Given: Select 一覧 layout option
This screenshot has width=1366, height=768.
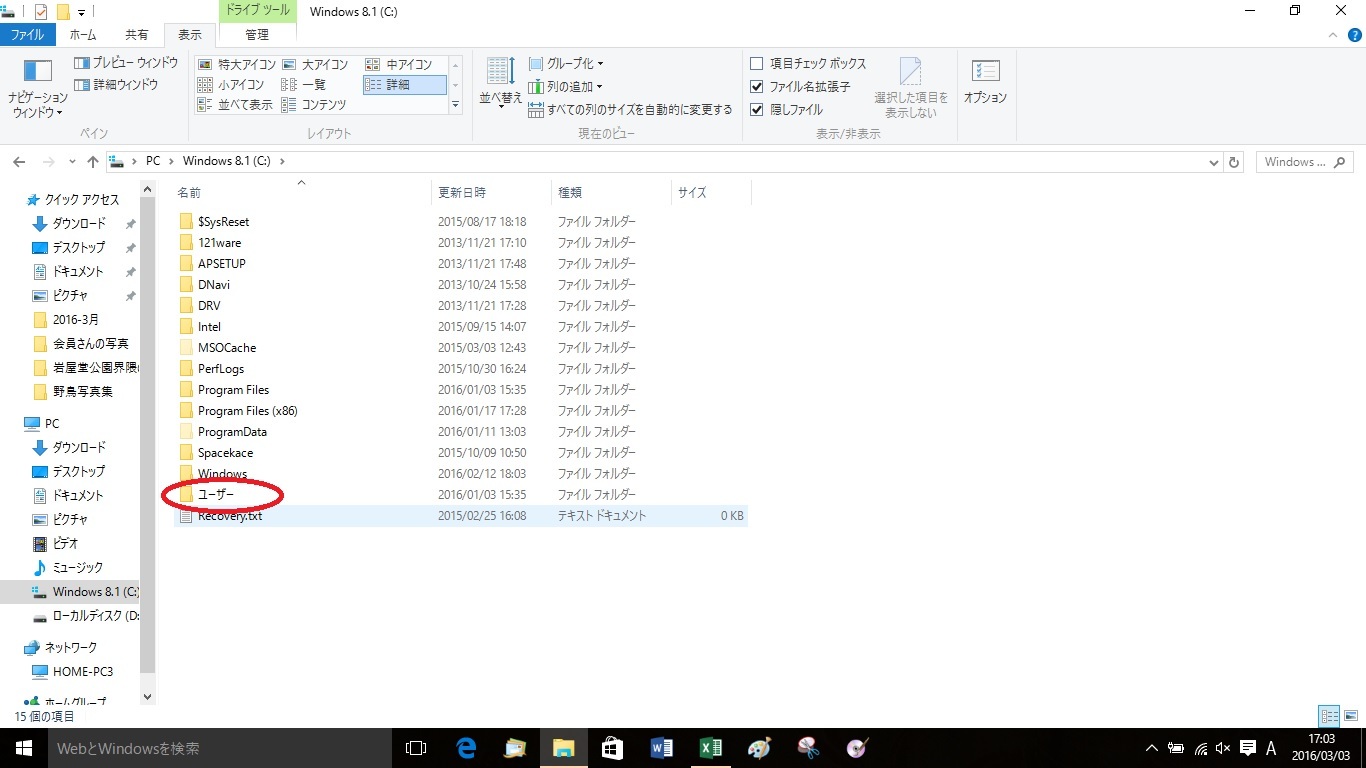Looking at the screenshot, I should (304, 85).
